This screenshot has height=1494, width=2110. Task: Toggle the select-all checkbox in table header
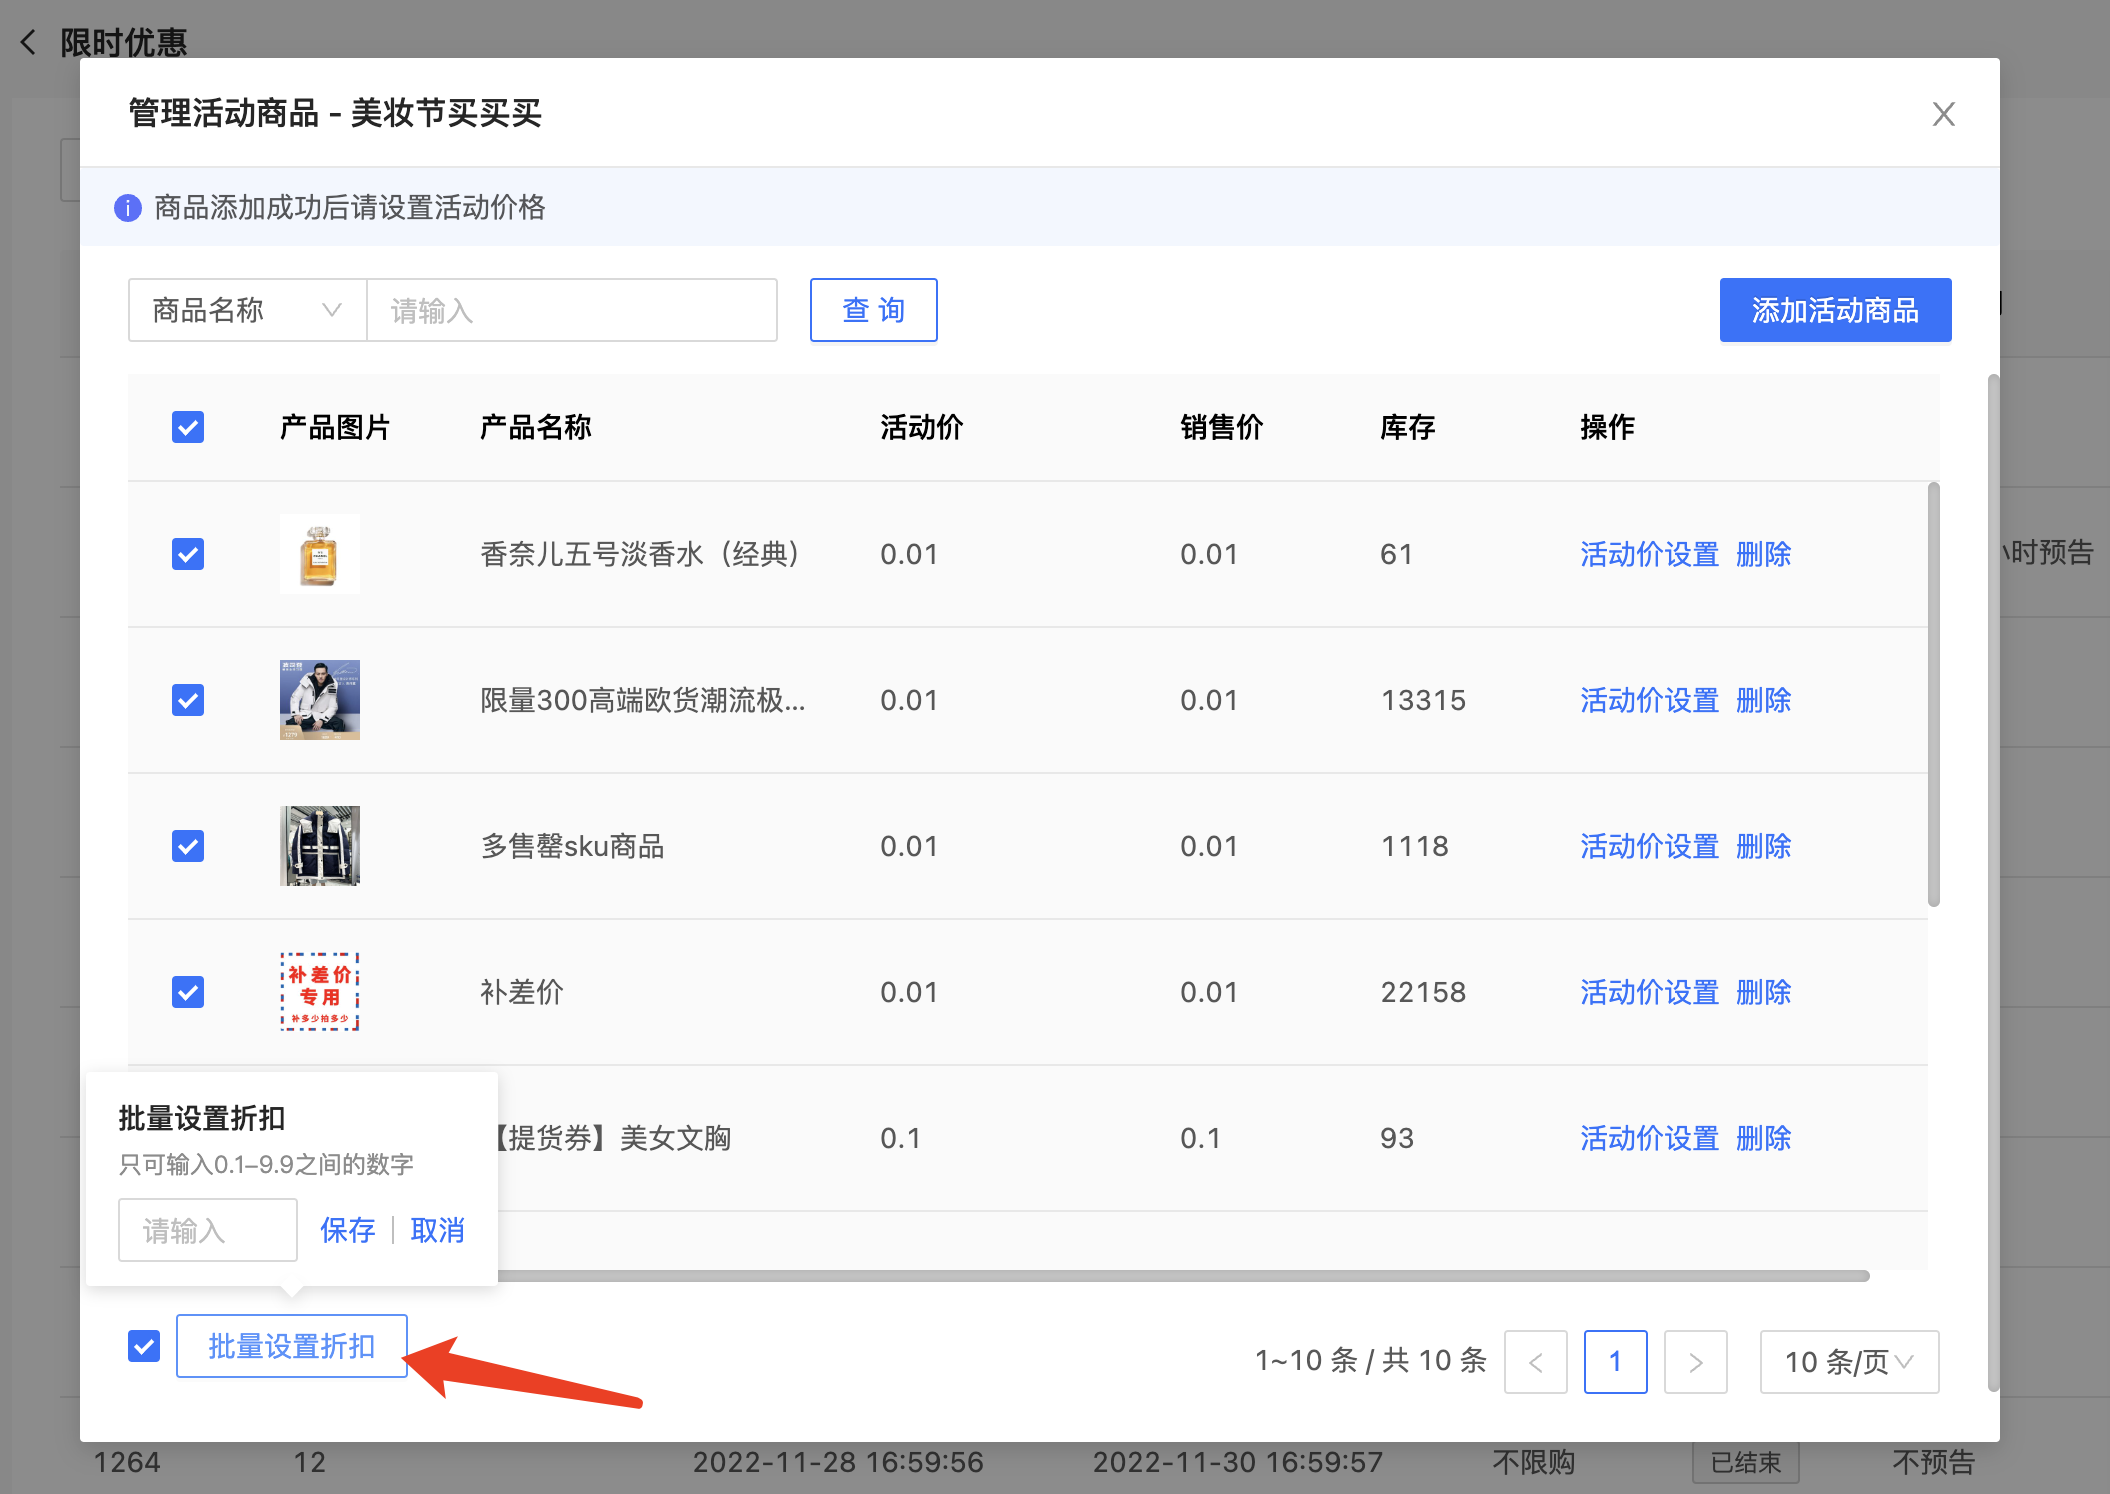tap(188, 427)
